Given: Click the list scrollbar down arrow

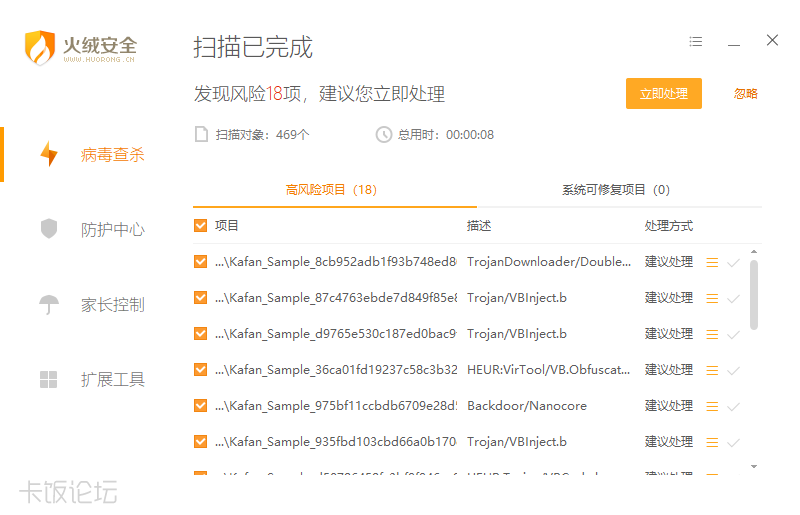Looking at the screenshot, I should coord(754,467).
